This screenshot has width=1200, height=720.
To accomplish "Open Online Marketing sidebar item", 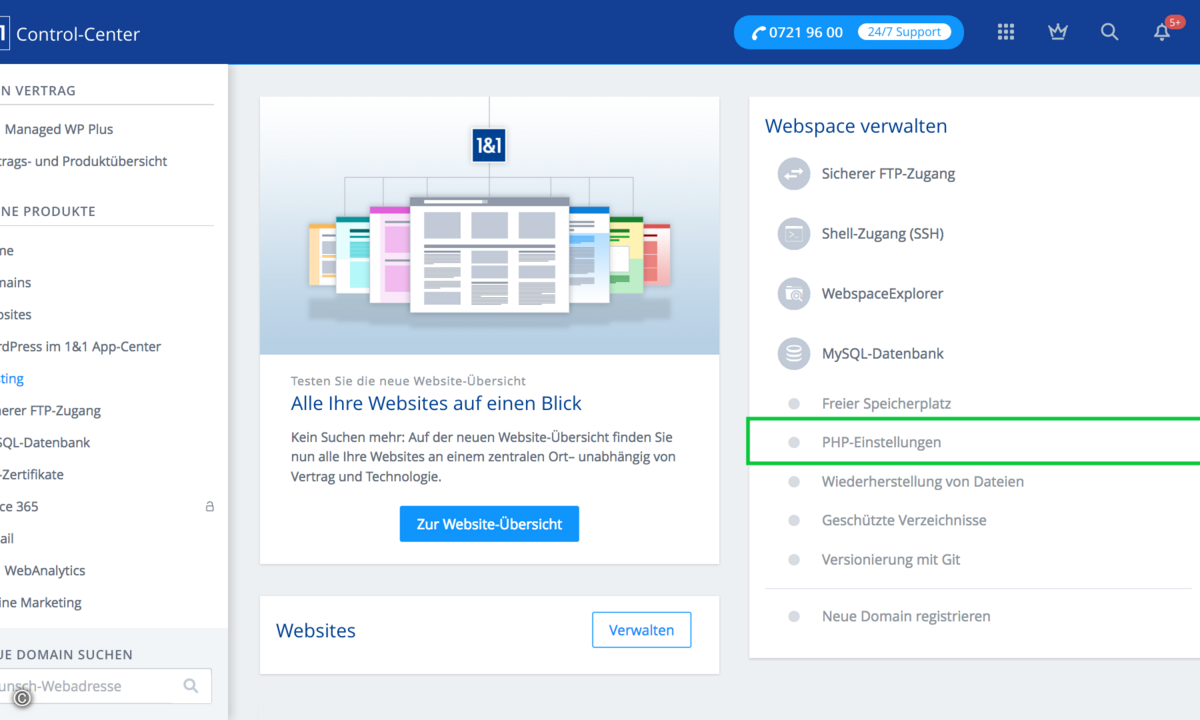I will [x=41, y=603].
